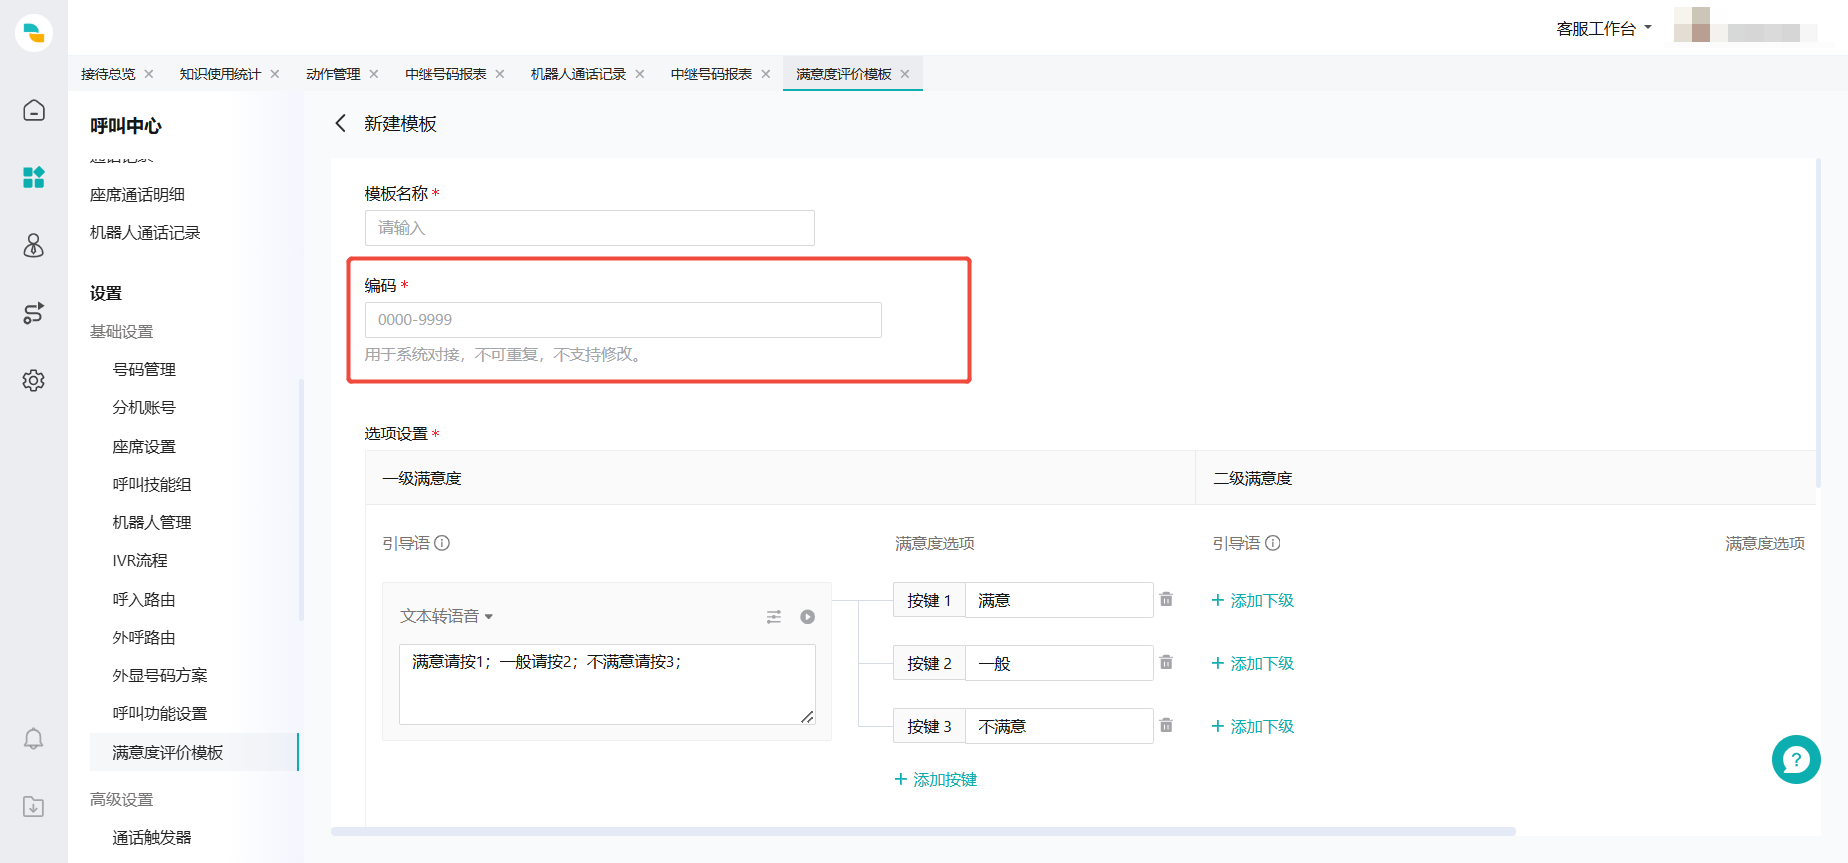This screenshot has width=1848, height=863.
Task: Expand the 文本转语音 dropdown
Action: click(447, 616)
